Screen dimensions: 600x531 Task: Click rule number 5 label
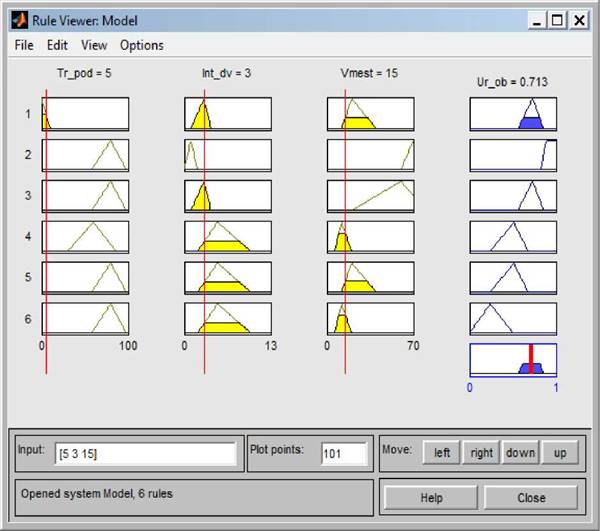tap(28, 277)
